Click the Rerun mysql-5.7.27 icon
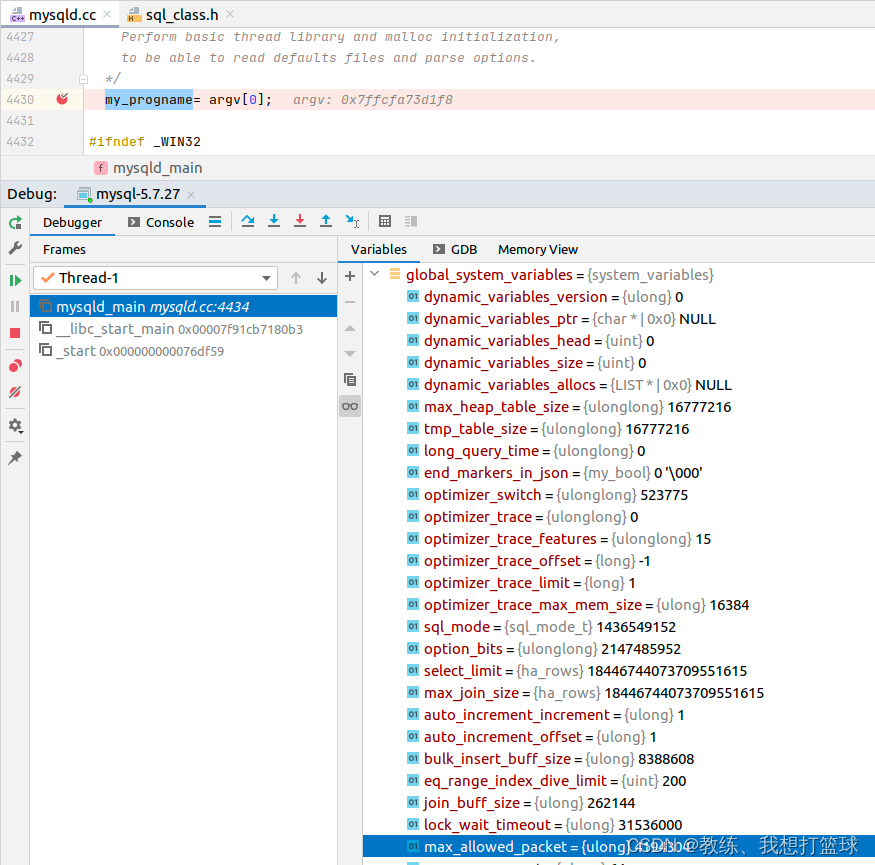875x865 pixels. 15,222
